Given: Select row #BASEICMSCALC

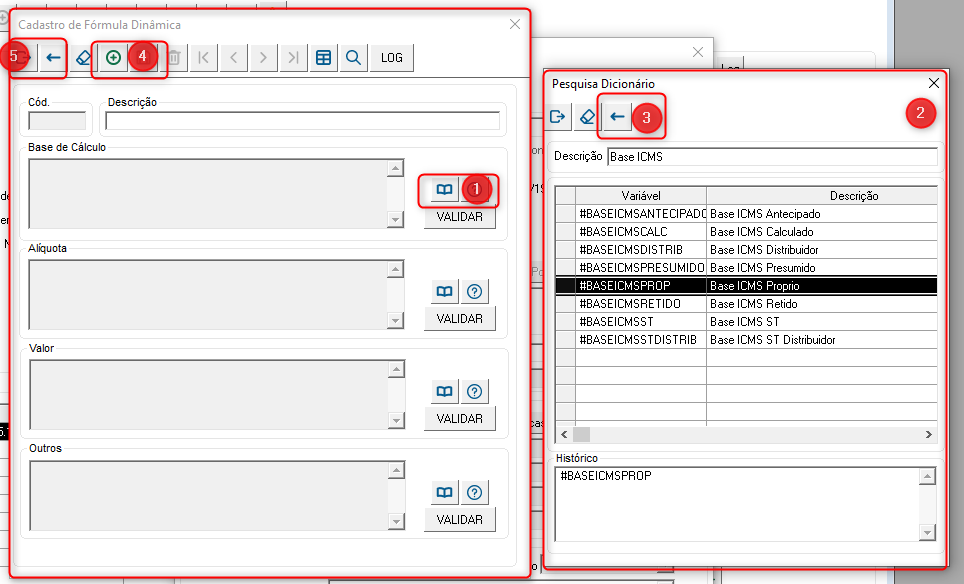Looking at the screenshot, I should pyautogui.click(x=746, y=232).
